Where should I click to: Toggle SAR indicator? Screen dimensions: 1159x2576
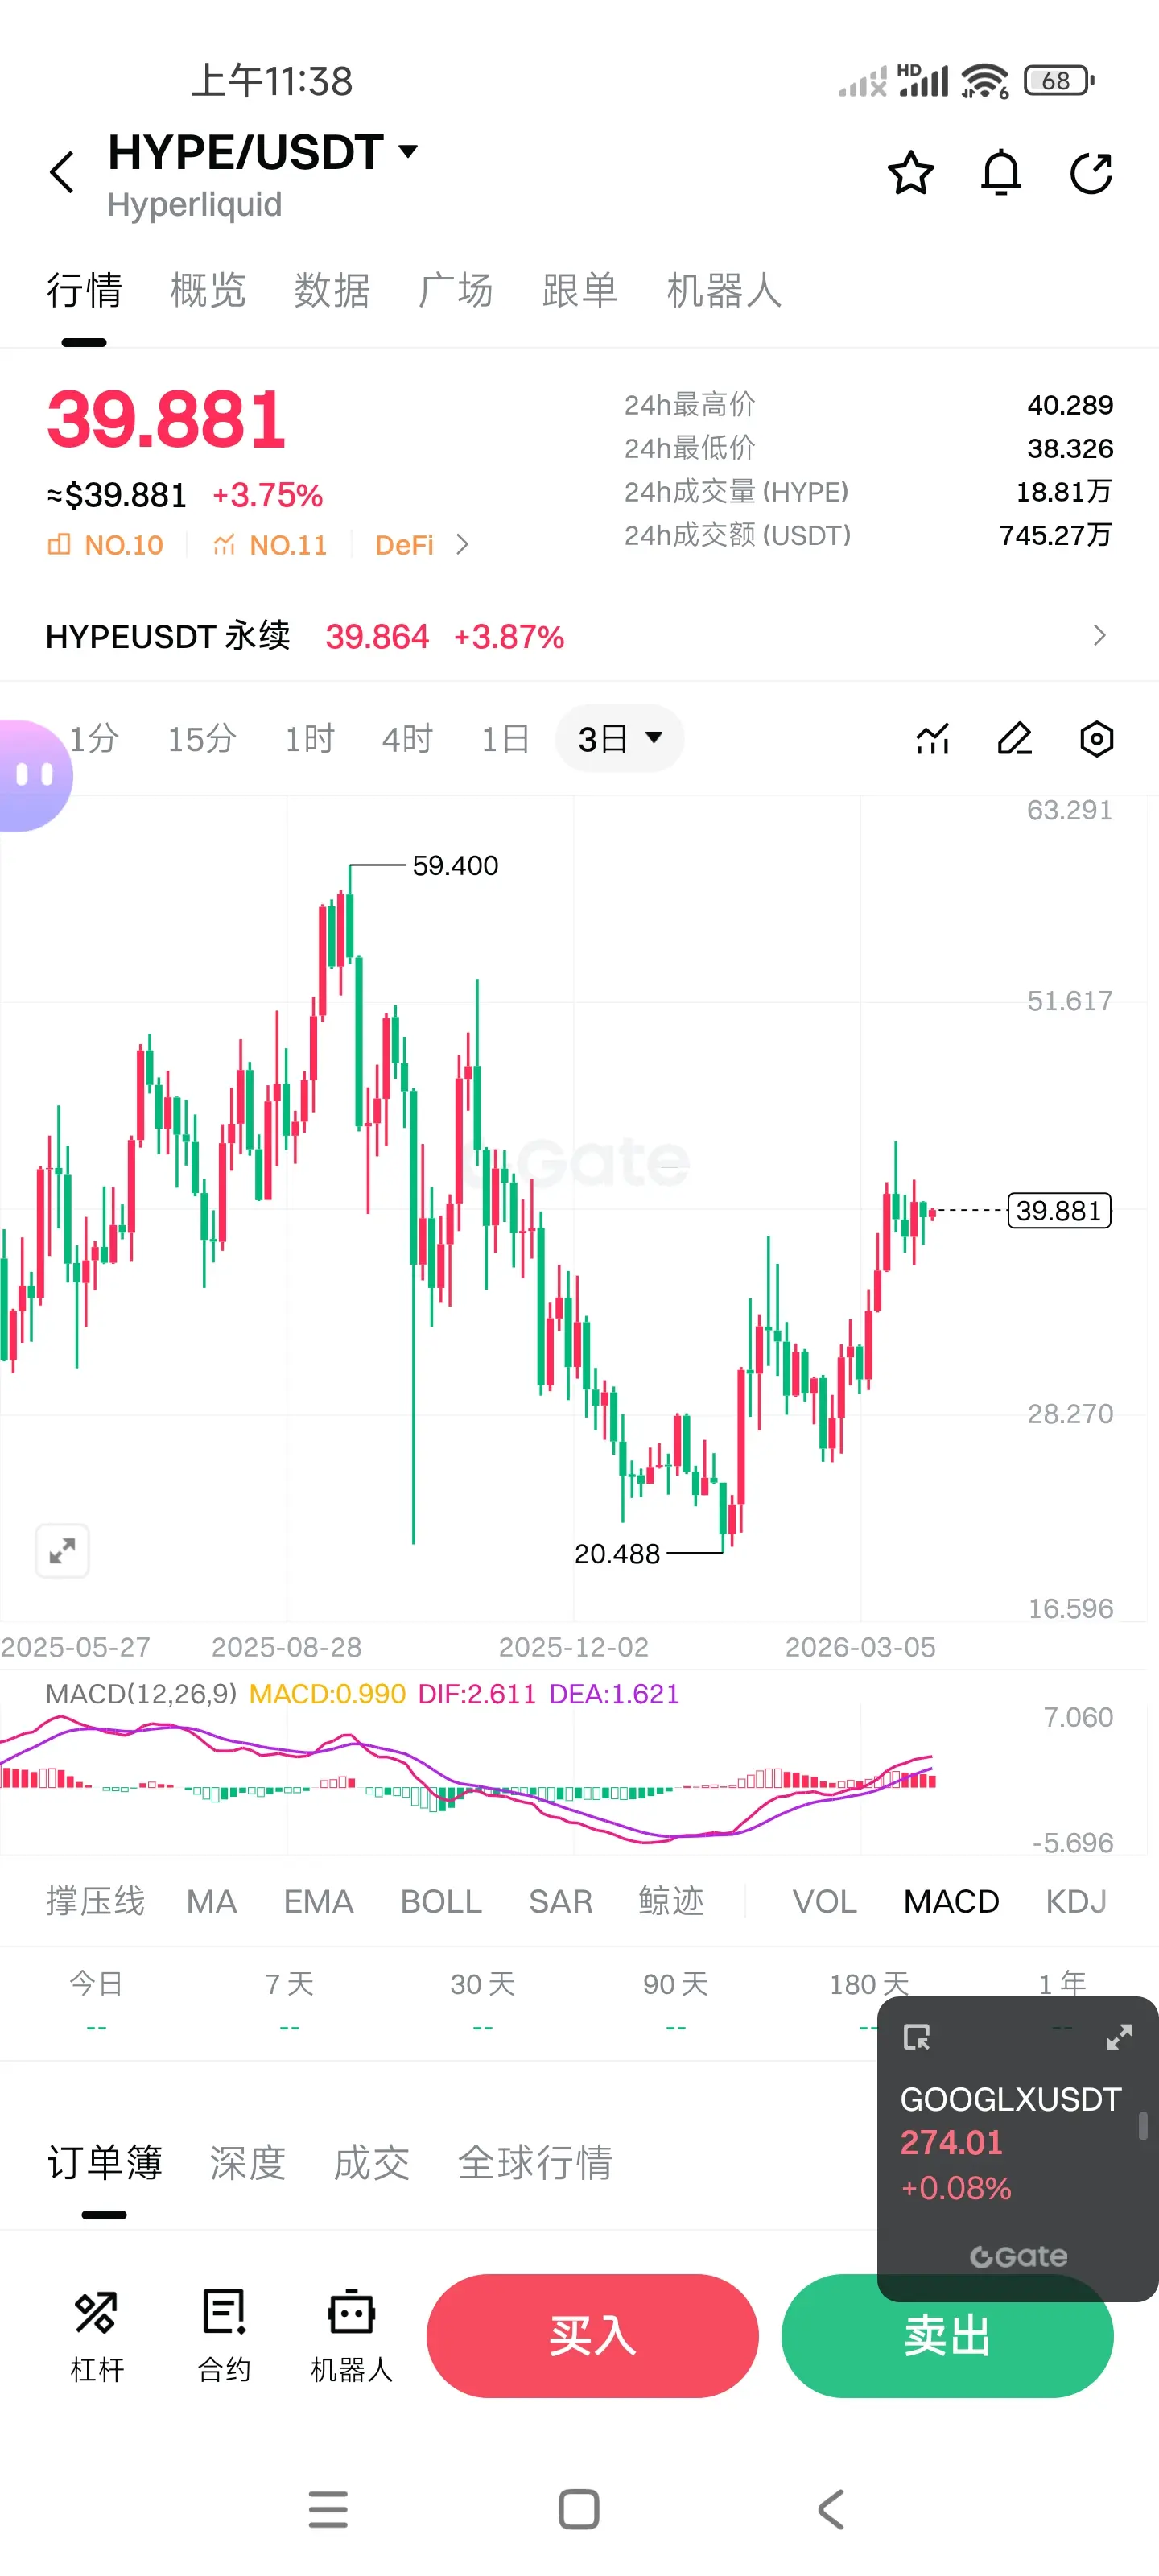click(x=561, y=1901)
